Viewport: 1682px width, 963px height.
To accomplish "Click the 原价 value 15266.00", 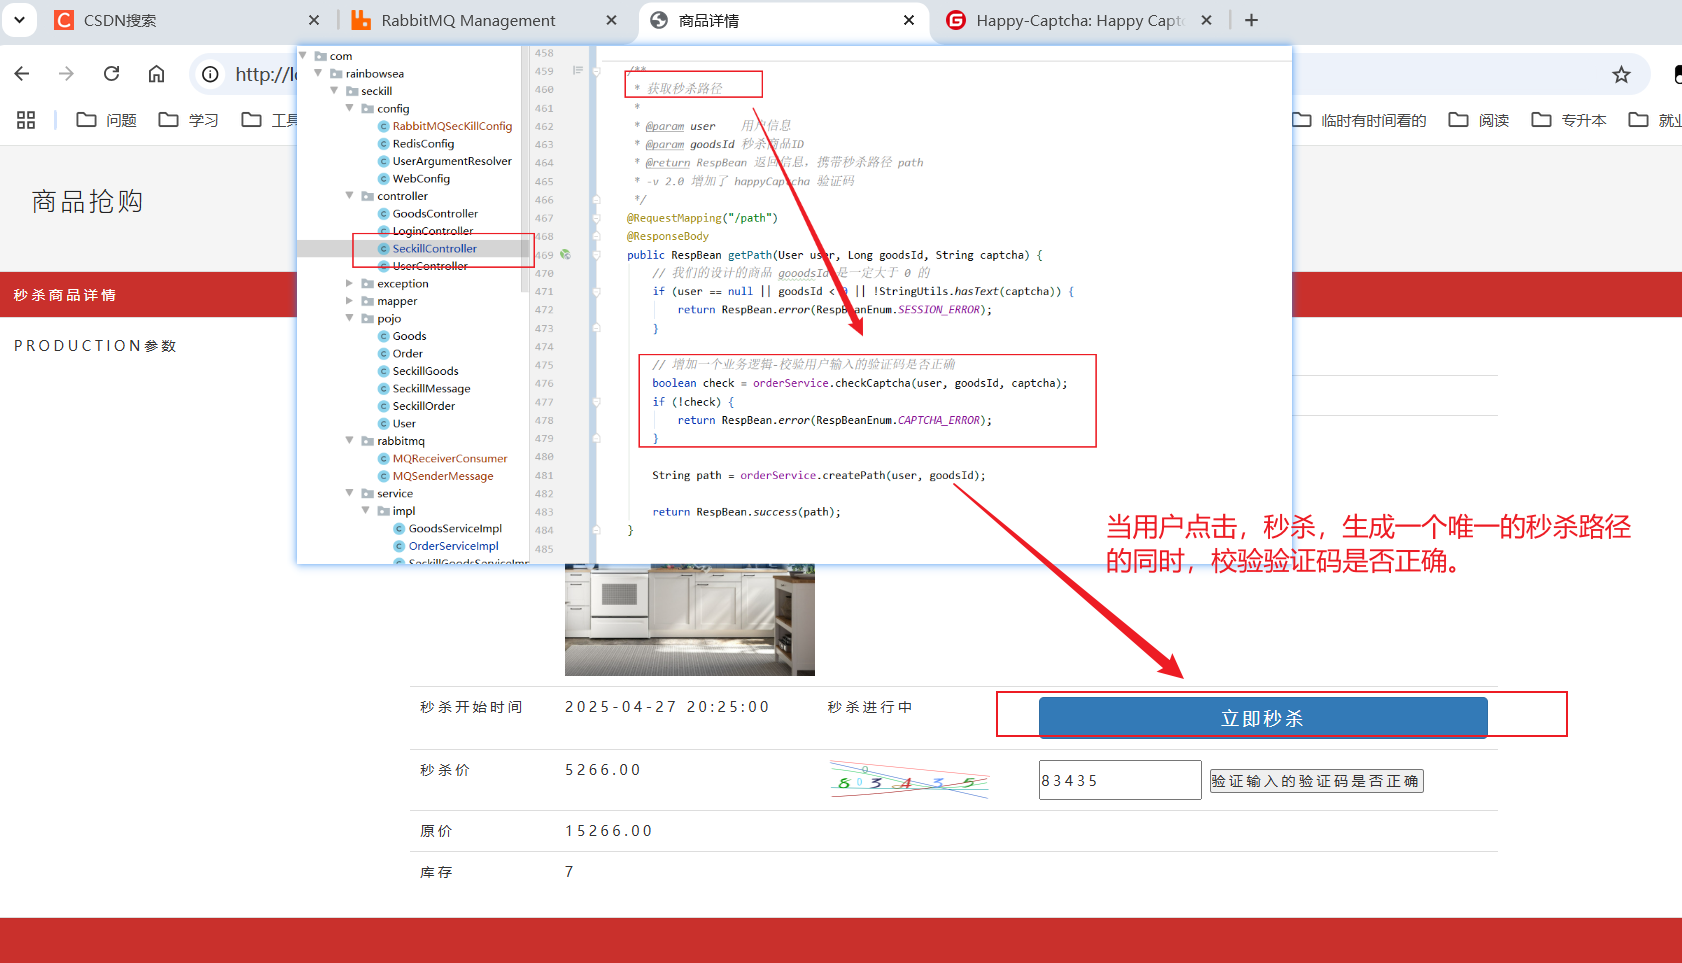I will 609,831.
